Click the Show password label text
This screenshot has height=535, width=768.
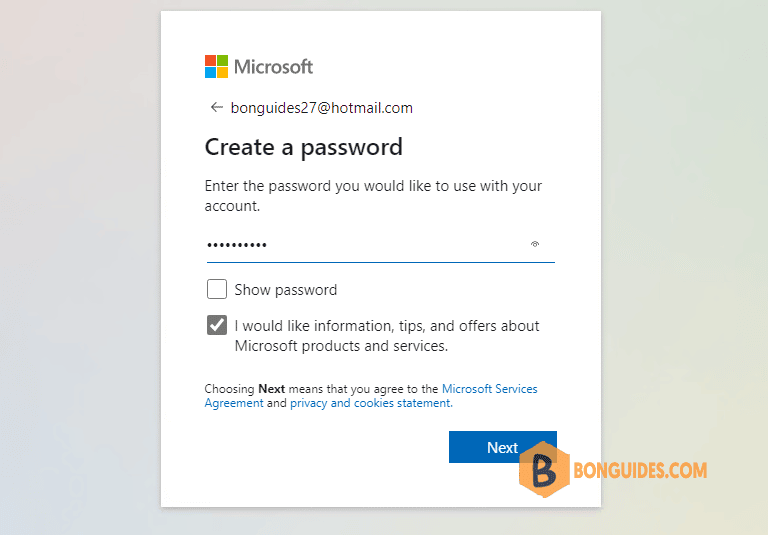pos(286,290)
